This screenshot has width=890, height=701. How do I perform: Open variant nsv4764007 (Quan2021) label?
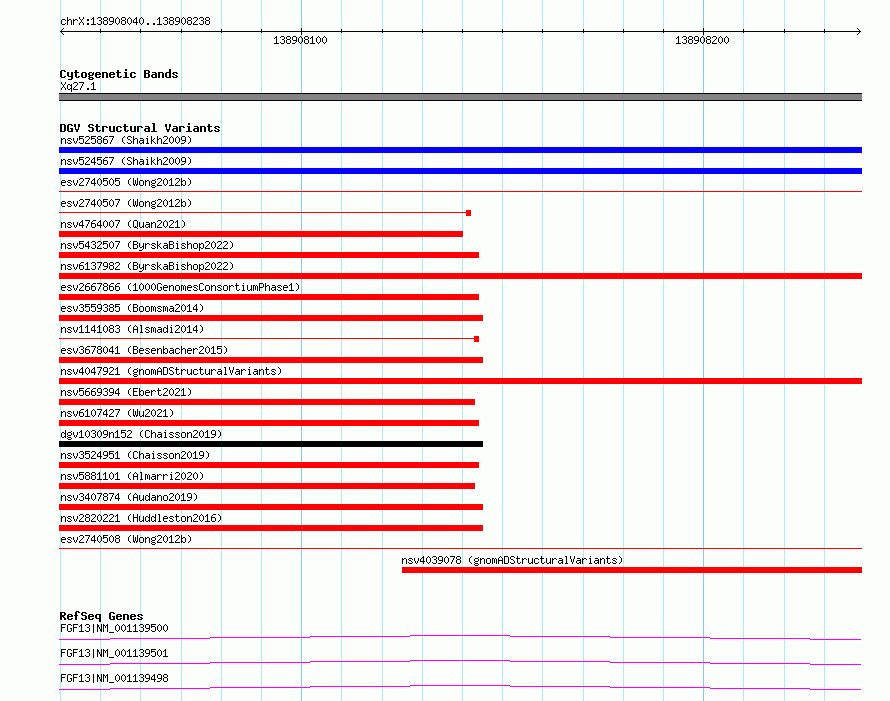pos(123,224)
